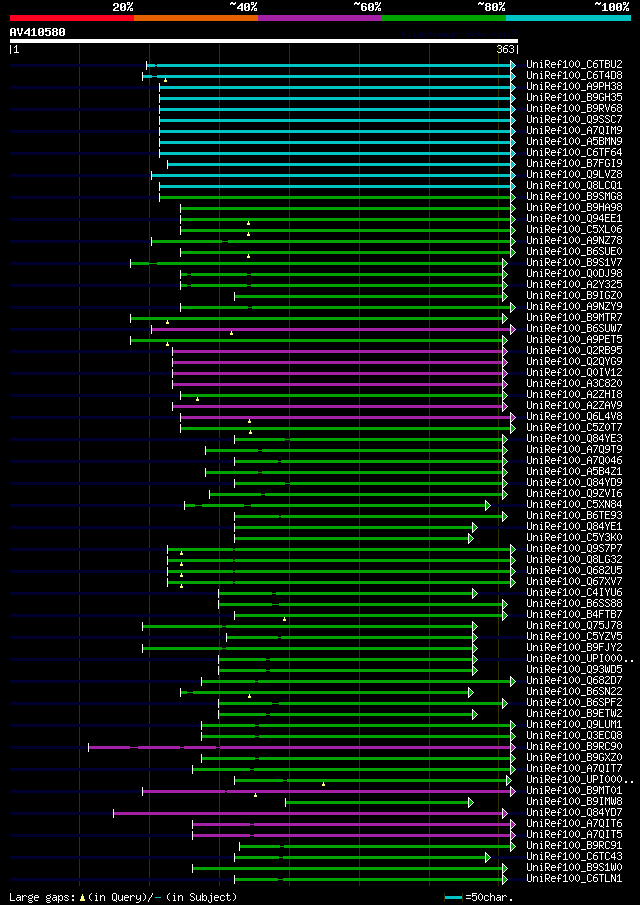Select the UniRef100_Q75J78 label
The image size is (640, 905).
(x=574, y=626)
